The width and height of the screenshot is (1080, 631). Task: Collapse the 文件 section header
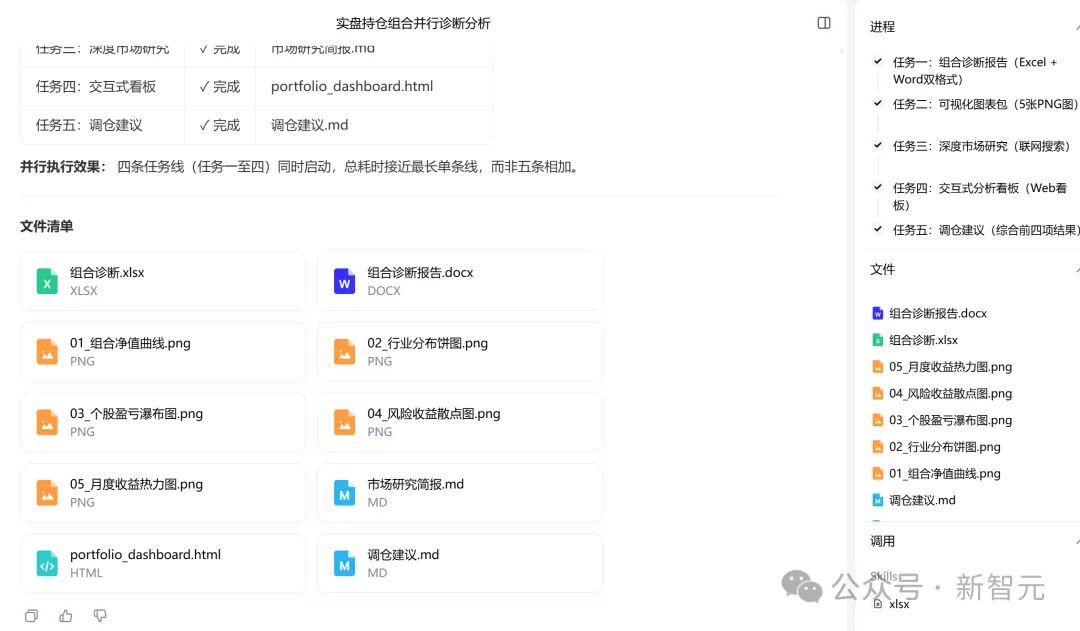[972, 269]
